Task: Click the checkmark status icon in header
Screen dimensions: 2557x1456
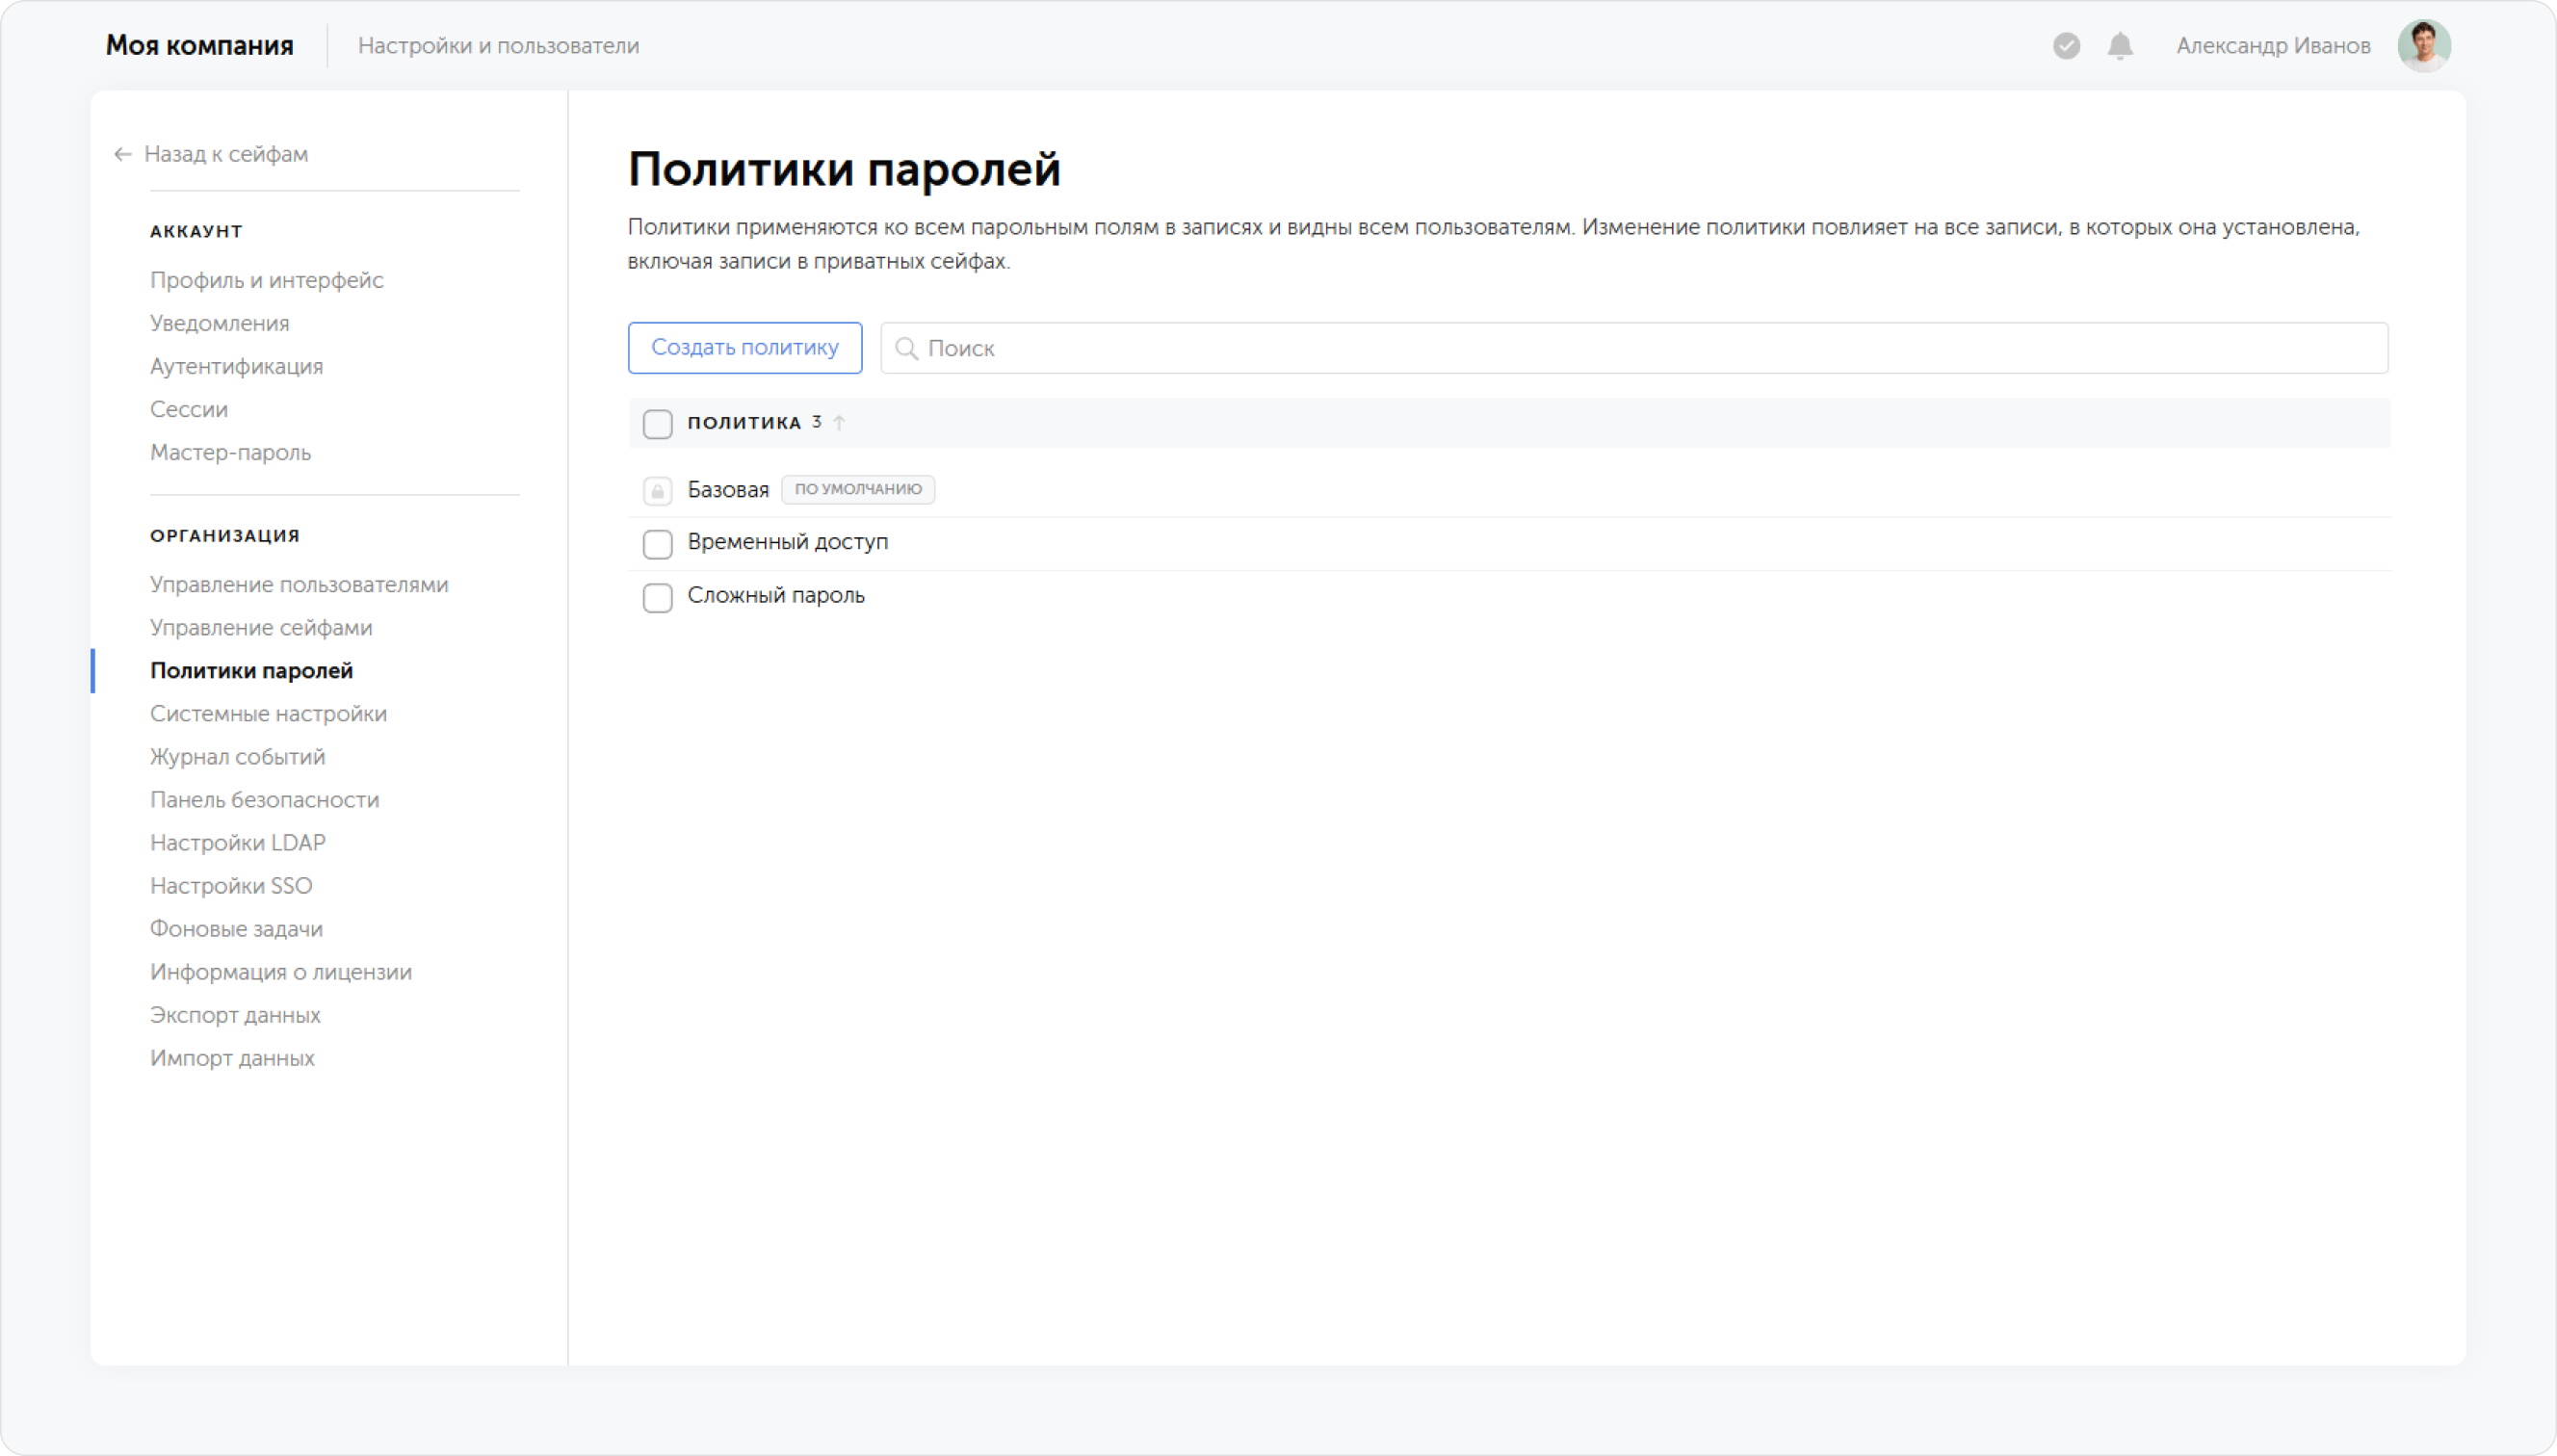Action: click(x=2066, y=46)
